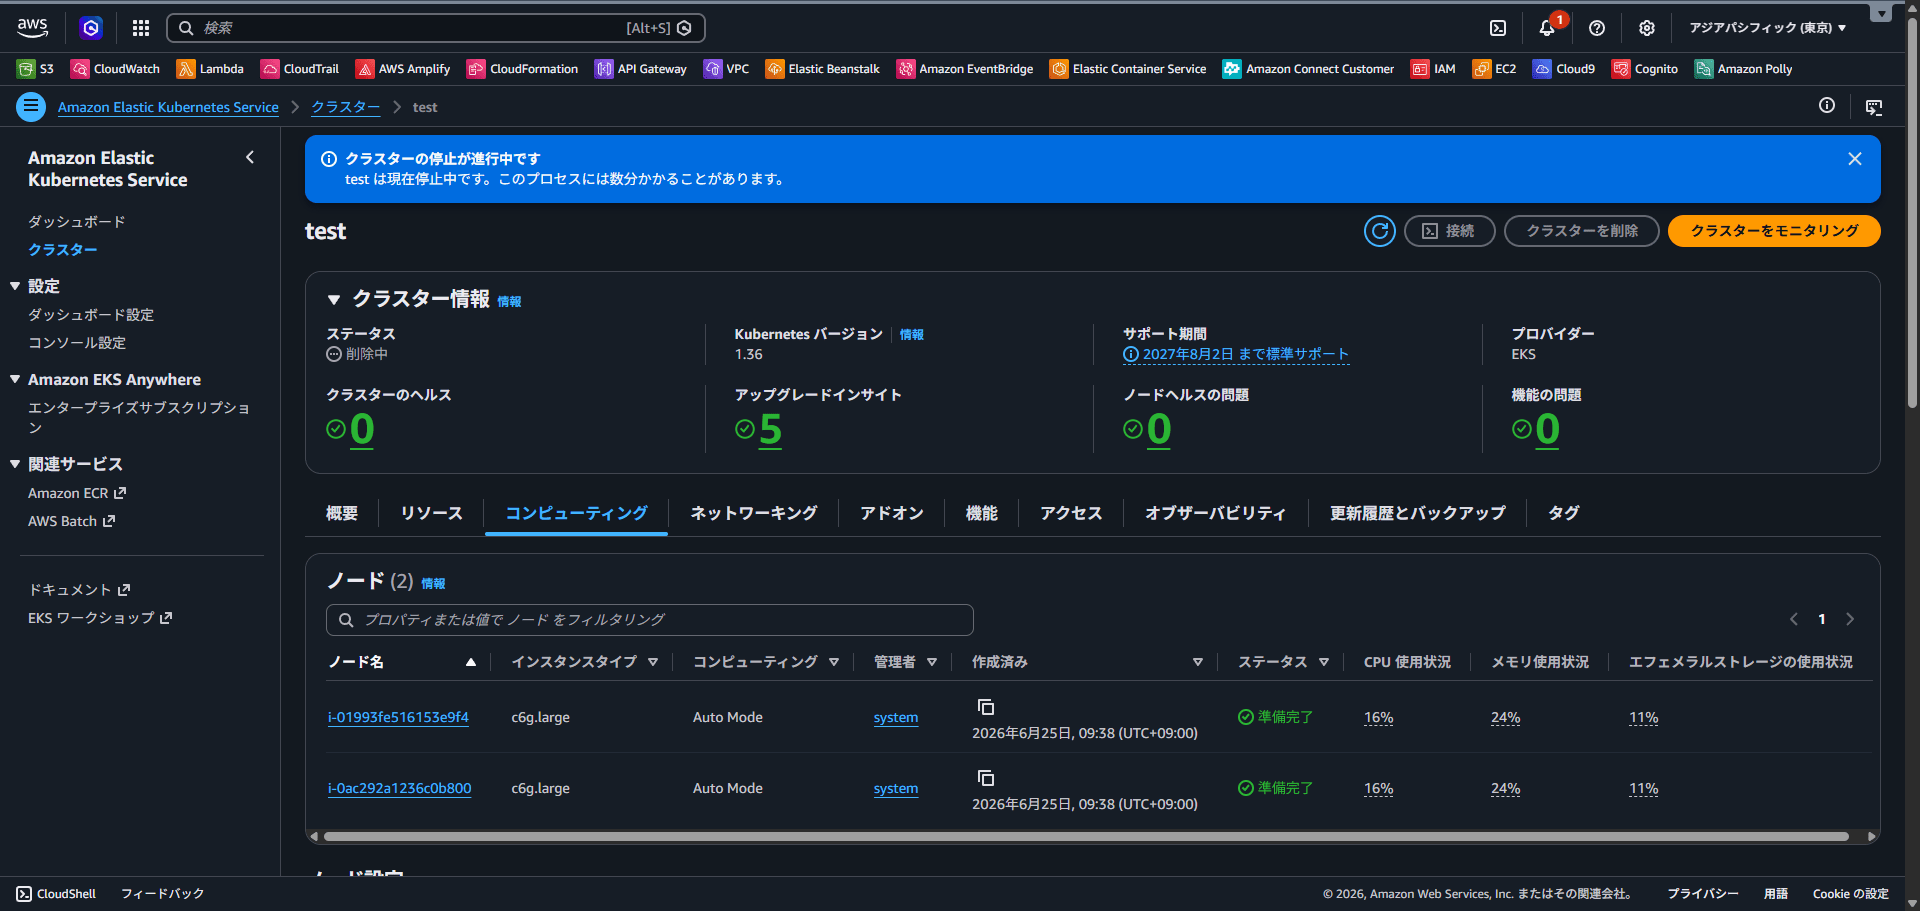Open Cloud9 favorites shortcut
This screenshot has height=911, width=1920.
[1564, 69]
